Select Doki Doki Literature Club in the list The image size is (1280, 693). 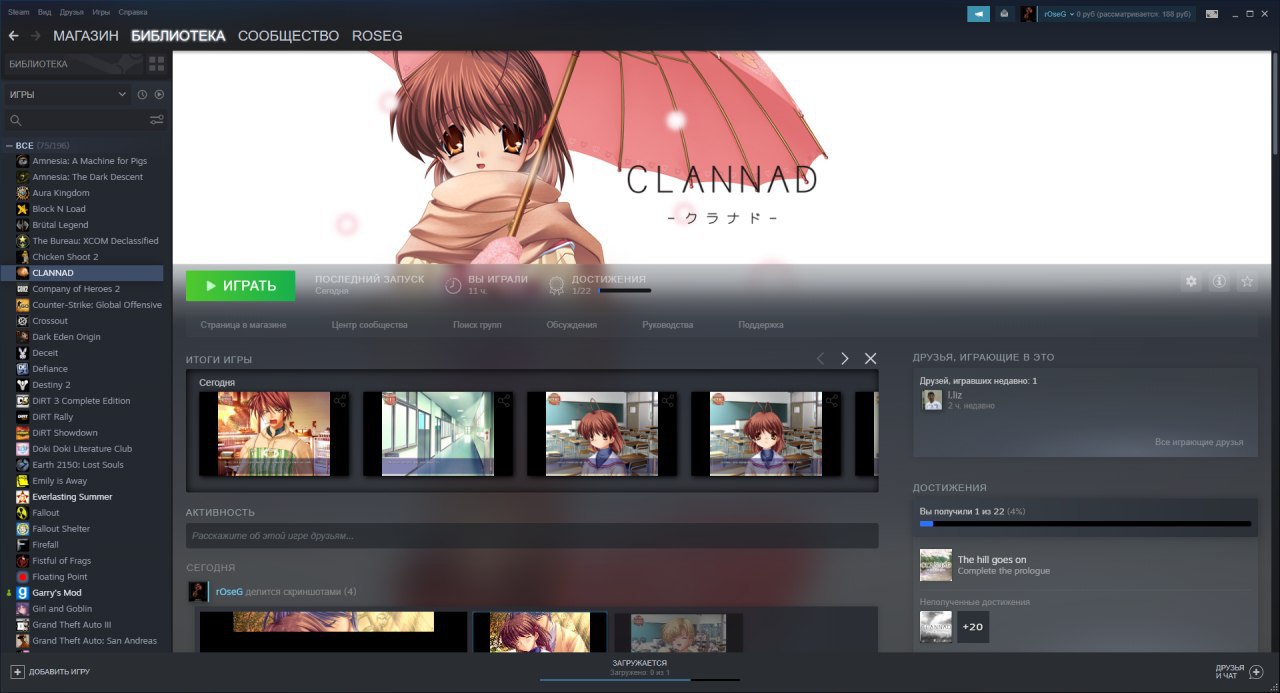(82, 449)
